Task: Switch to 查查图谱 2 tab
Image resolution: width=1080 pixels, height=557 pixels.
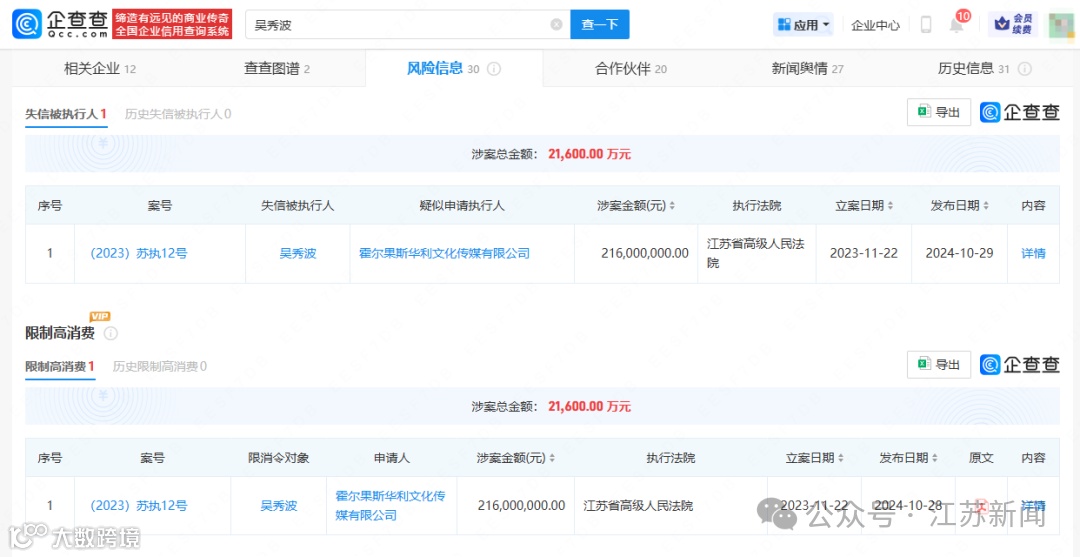Action: [x=277, y=69]
